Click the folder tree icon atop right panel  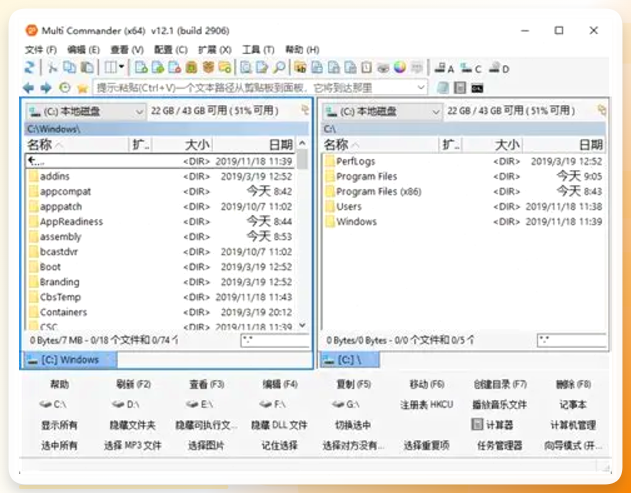click(602, 109)
